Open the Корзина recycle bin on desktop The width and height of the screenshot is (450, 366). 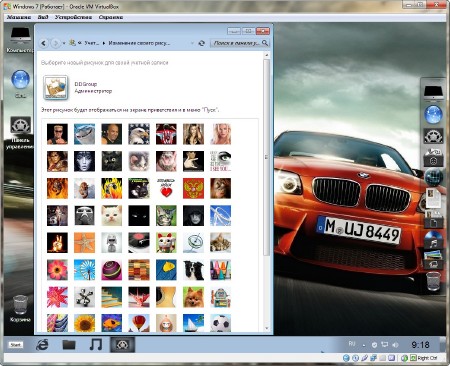click(20, 309)
